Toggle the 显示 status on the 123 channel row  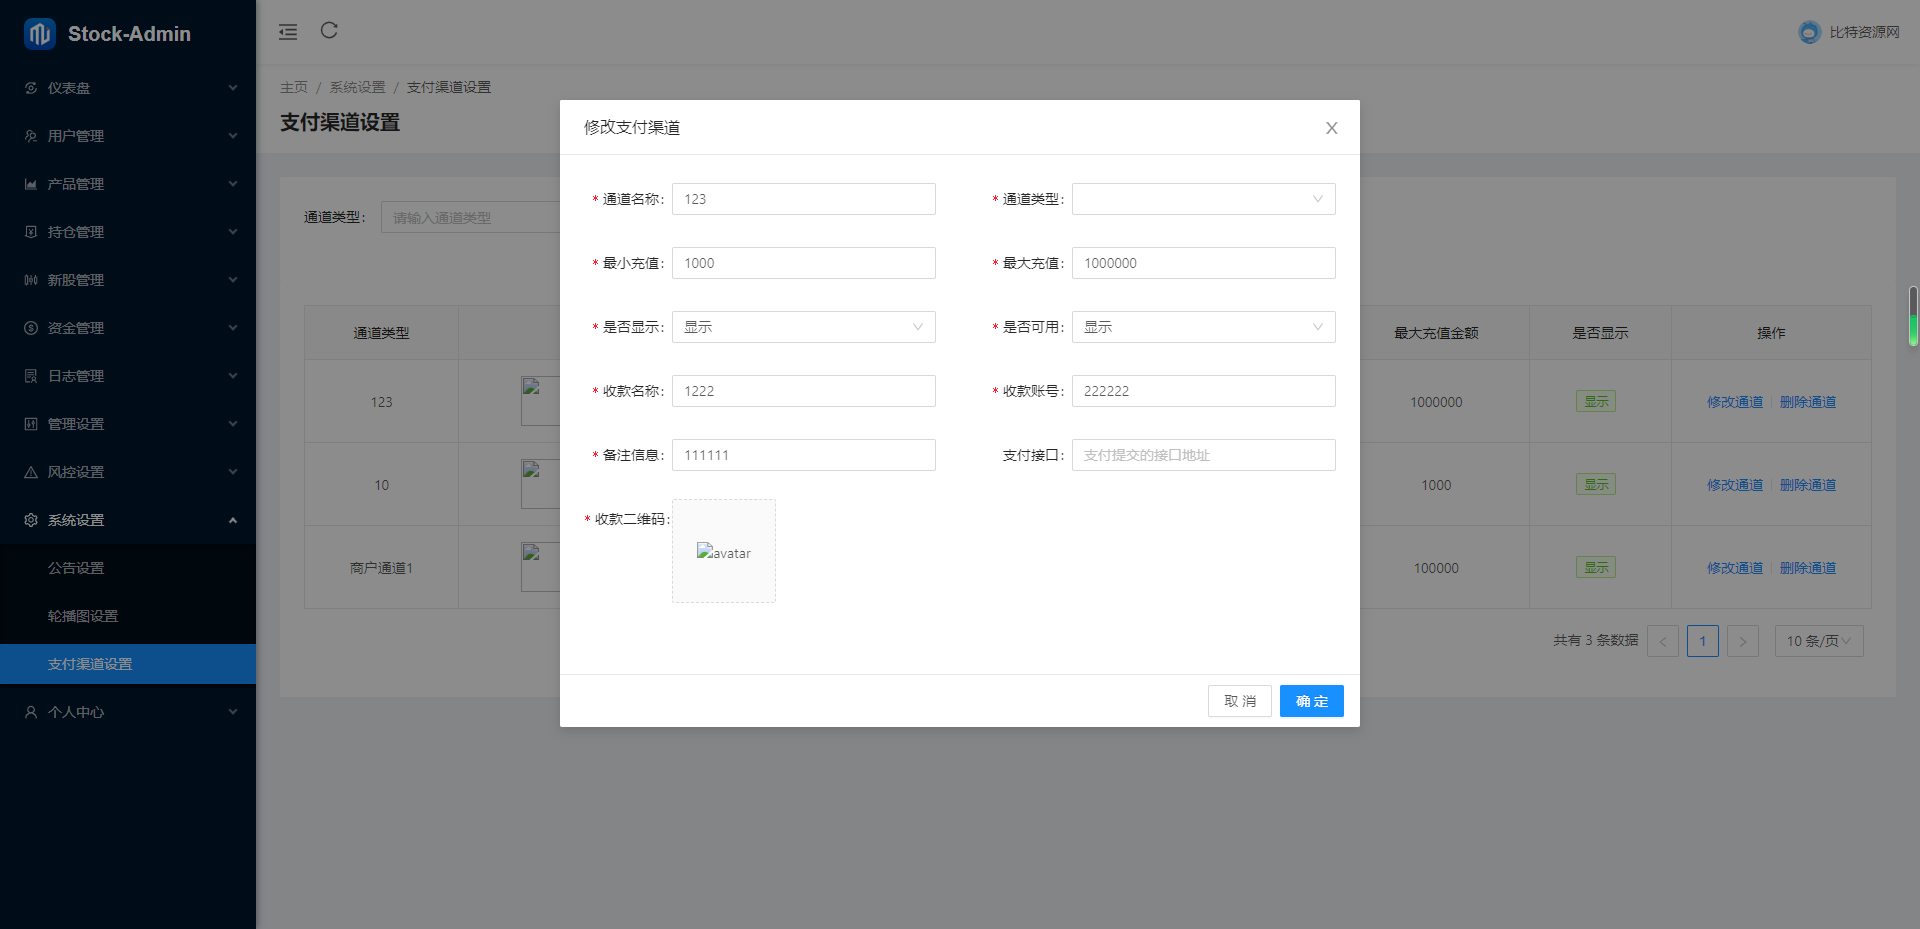coord(1595,400)
